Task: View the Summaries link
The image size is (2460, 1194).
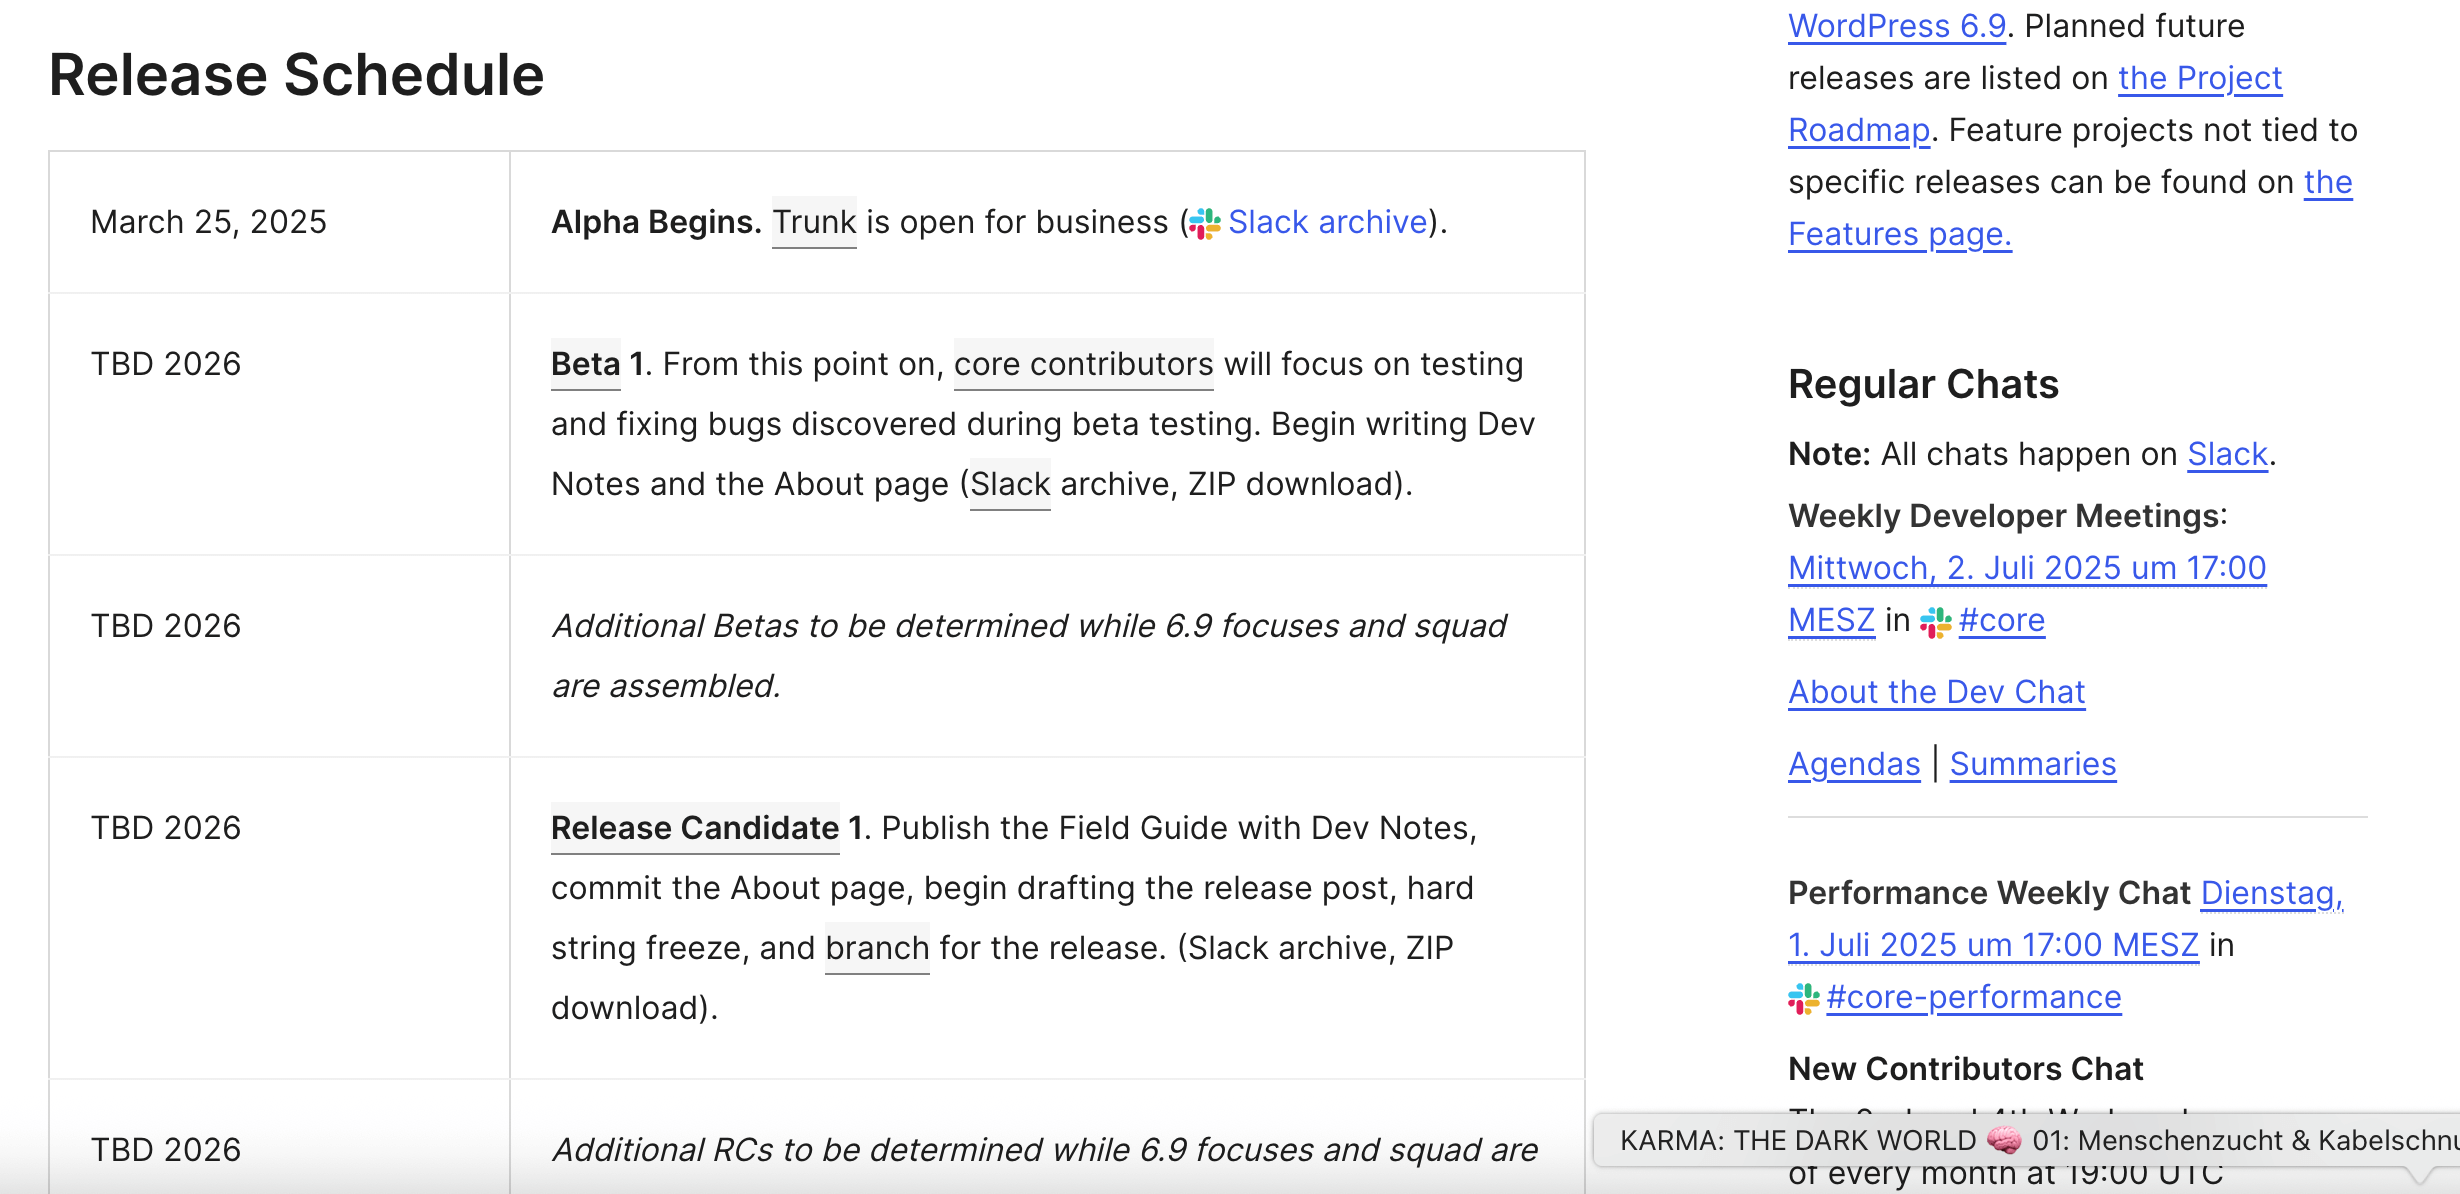Action: click(2033, 764)
